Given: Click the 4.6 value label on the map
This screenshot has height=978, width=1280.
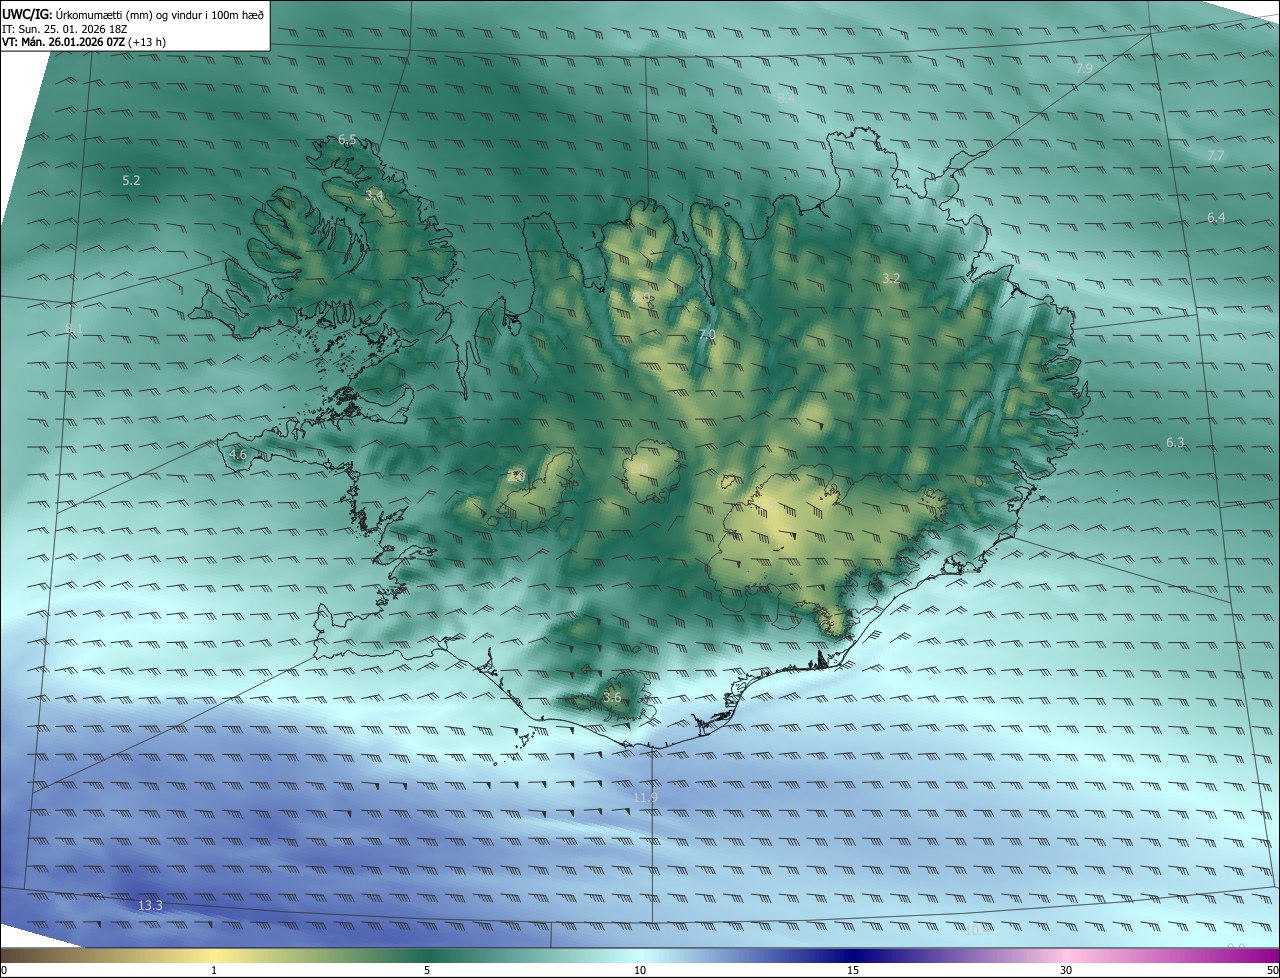Looking at the screenshot, I should 238,454.
